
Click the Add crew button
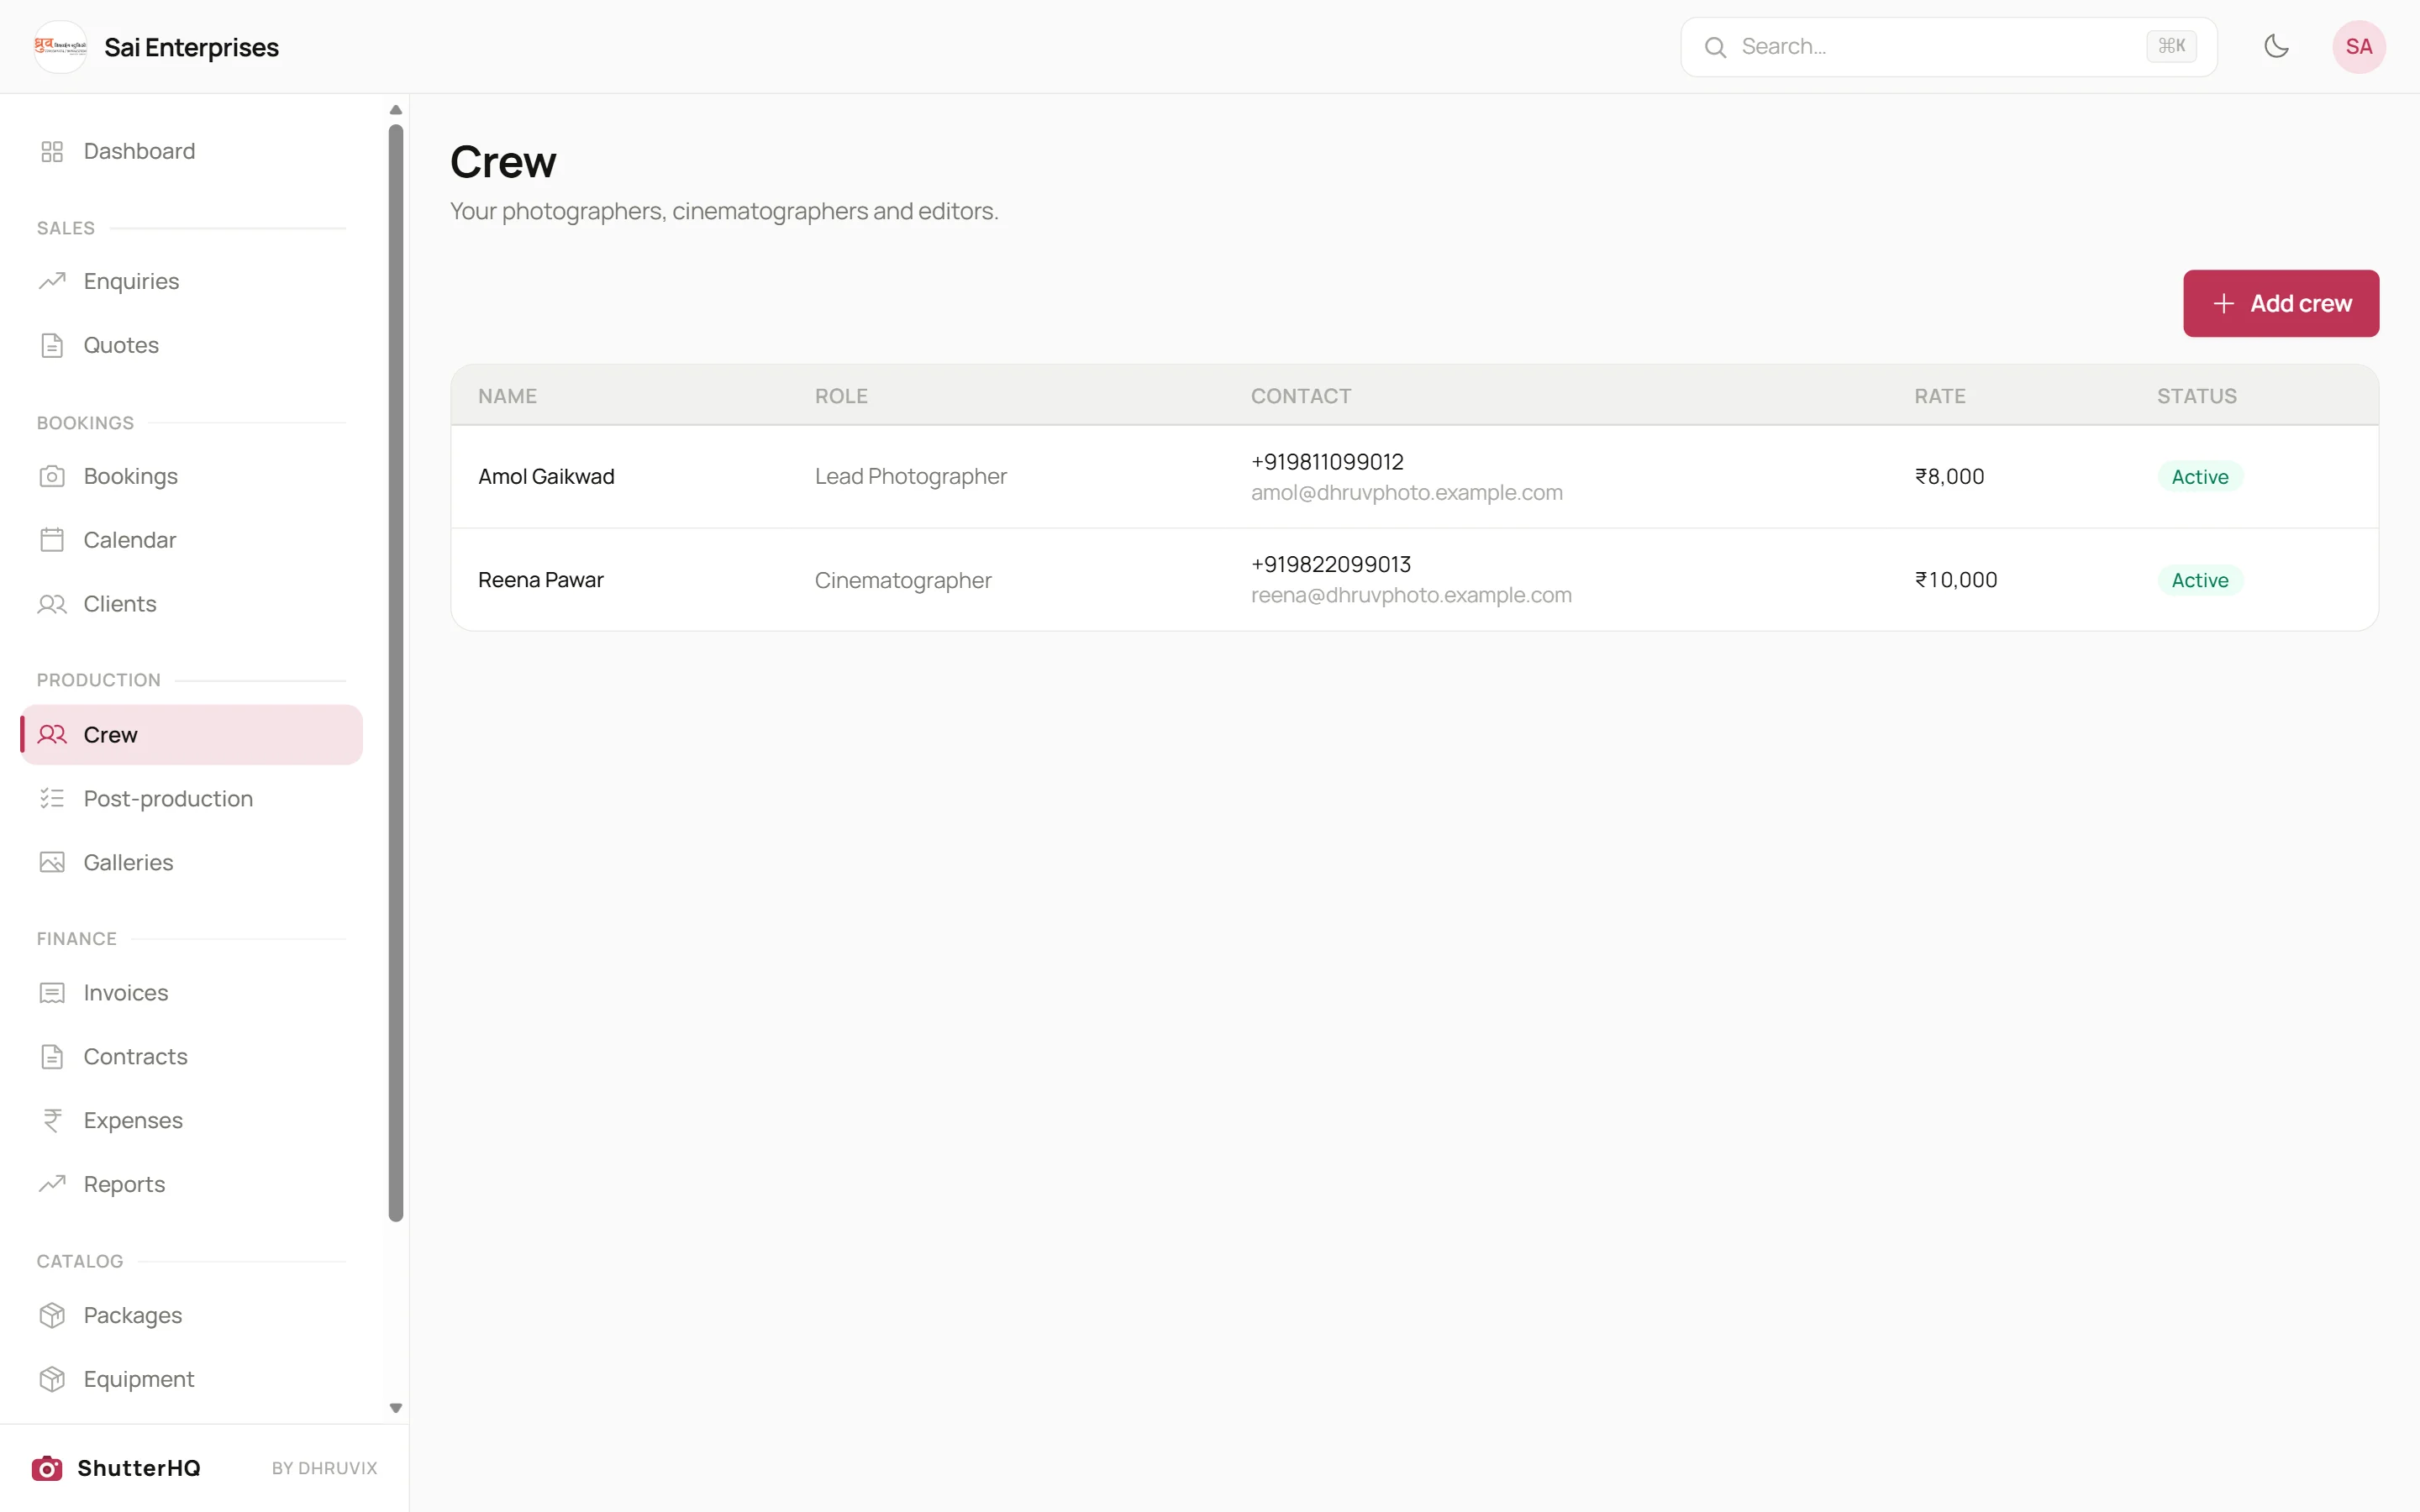pos(2280,303)
